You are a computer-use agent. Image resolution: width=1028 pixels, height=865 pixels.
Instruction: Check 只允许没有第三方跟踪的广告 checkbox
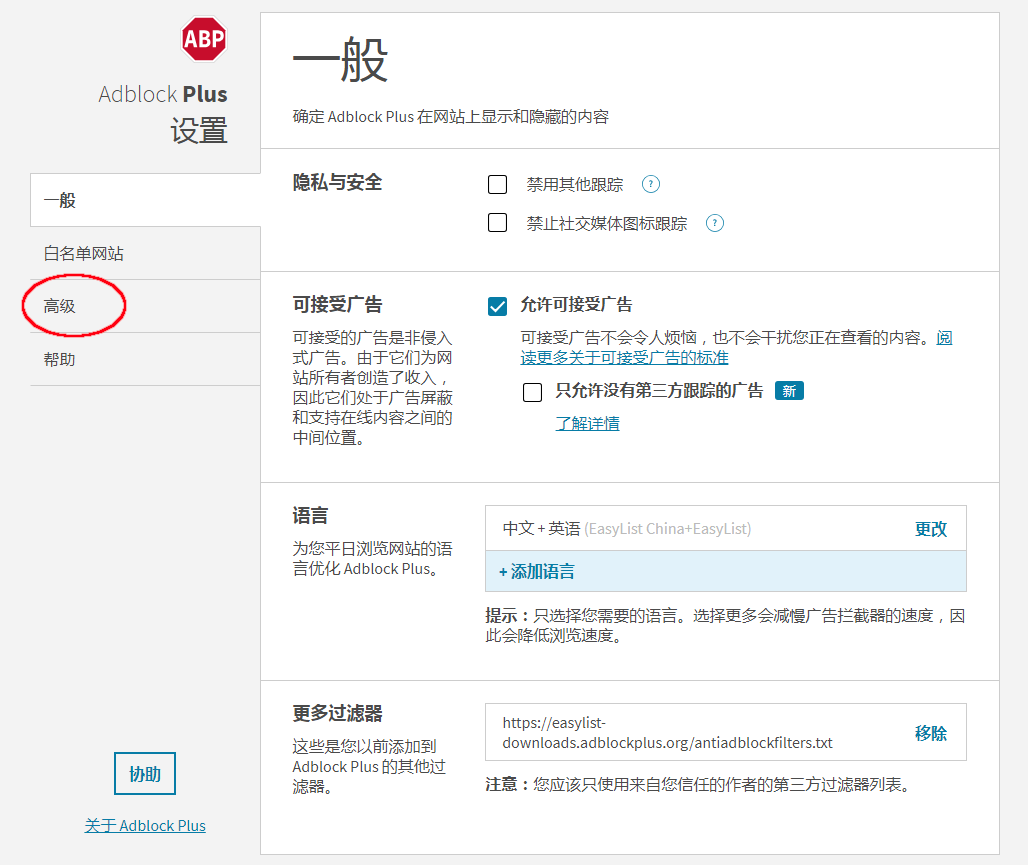(x=532, y=392)
